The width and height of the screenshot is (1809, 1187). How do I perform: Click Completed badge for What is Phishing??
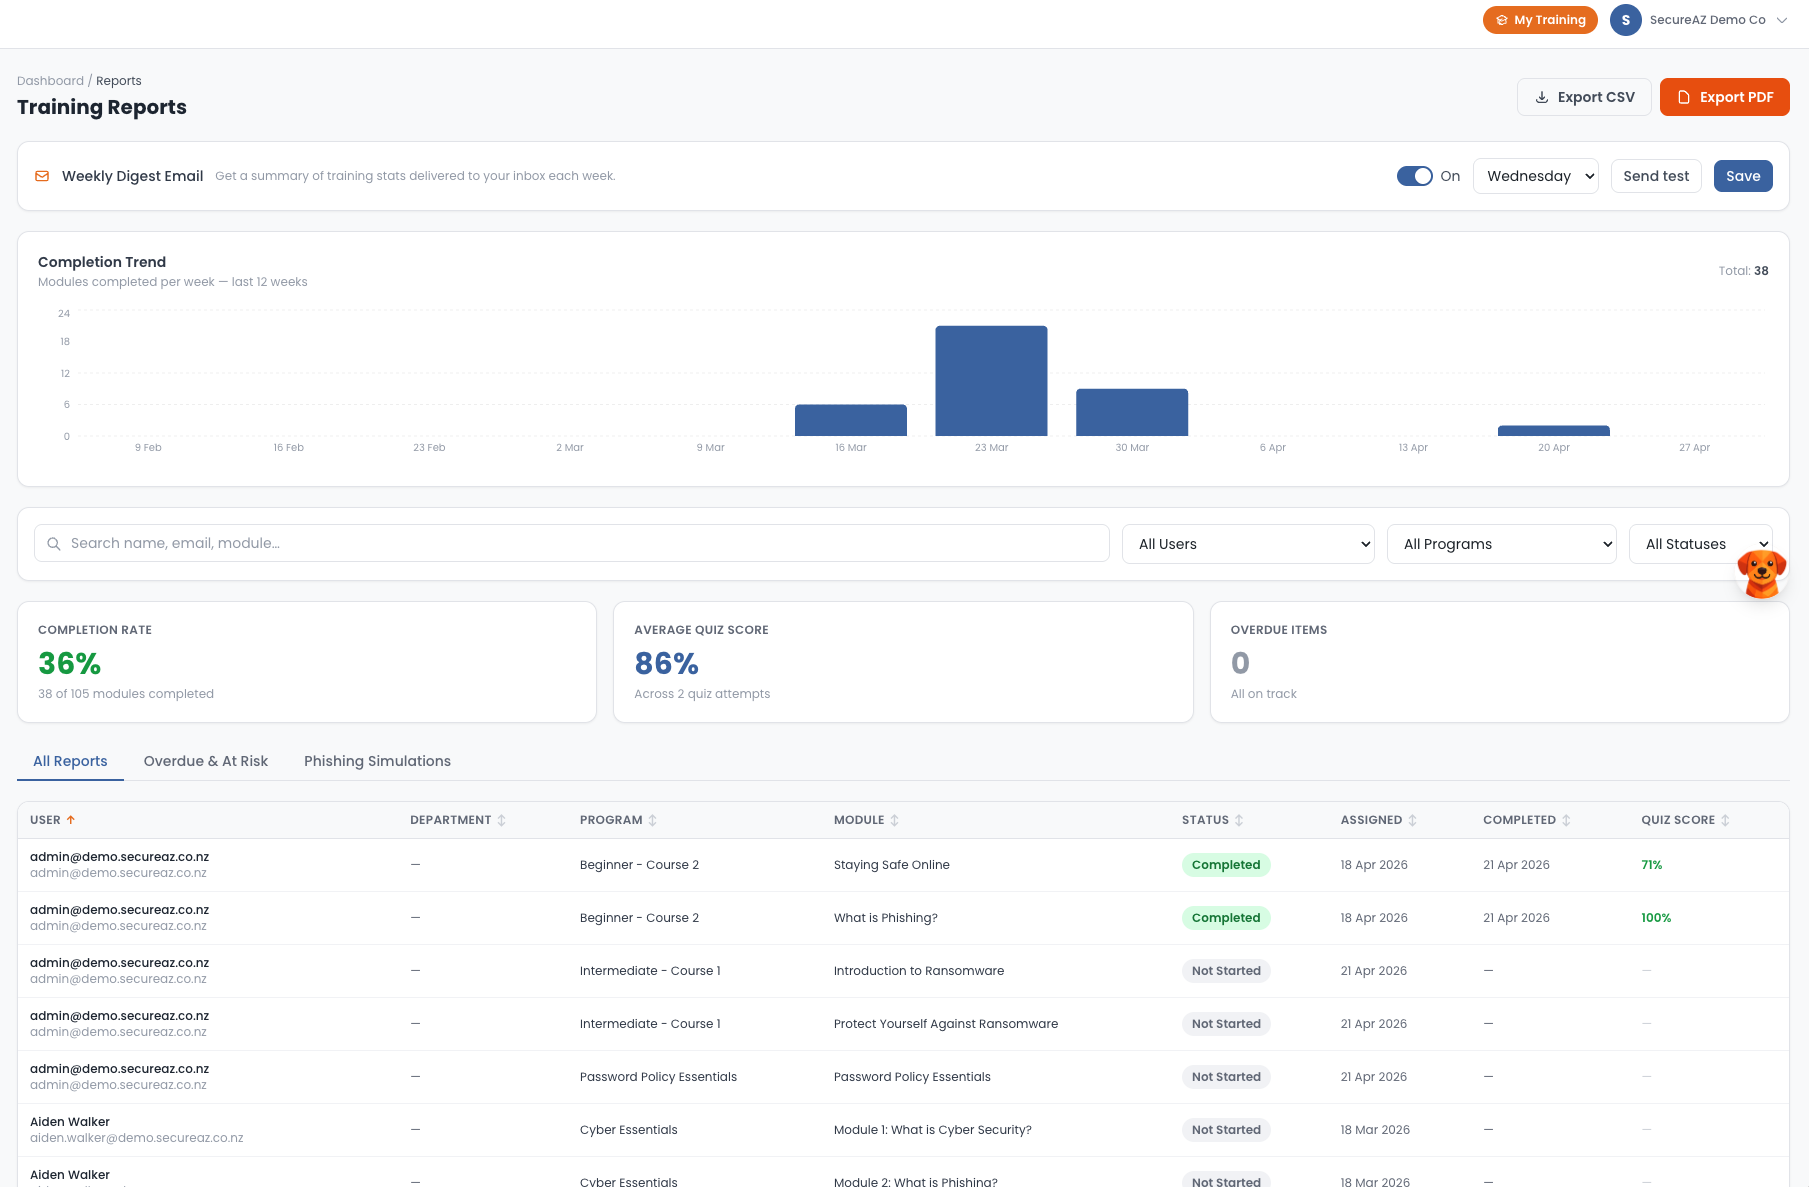pyautogui.click(x=1226, y=918)
